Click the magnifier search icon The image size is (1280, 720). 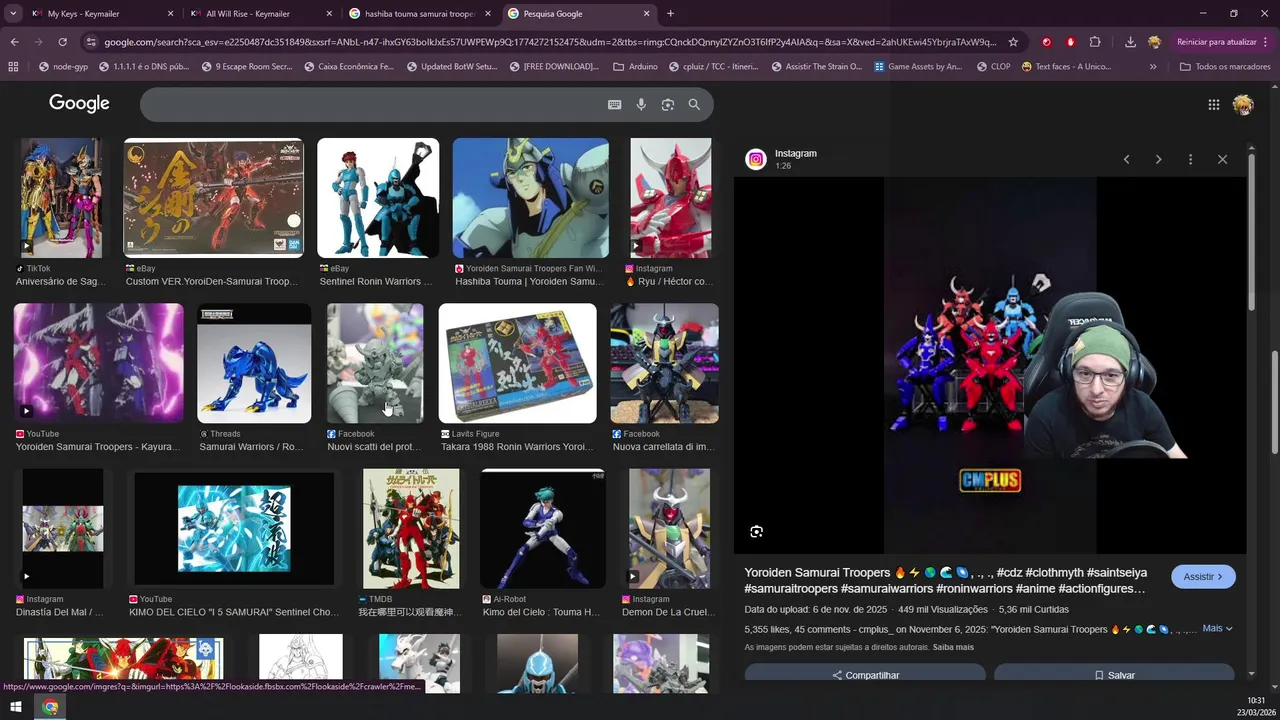click(694, 104)
